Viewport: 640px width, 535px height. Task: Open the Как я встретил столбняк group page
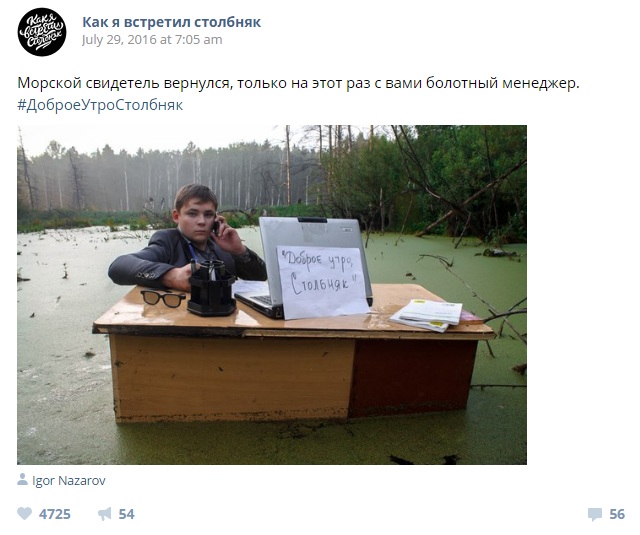tap(171, 22)
